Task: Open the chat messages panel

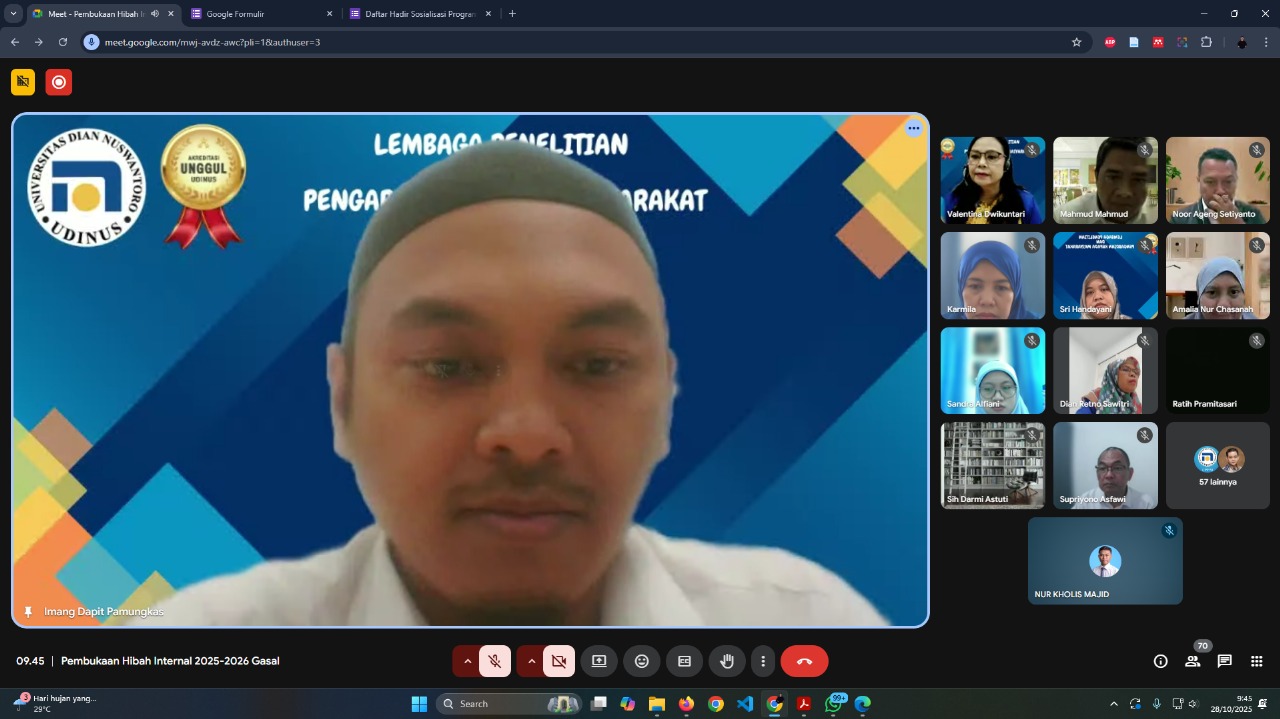Action: [1224, 661]
